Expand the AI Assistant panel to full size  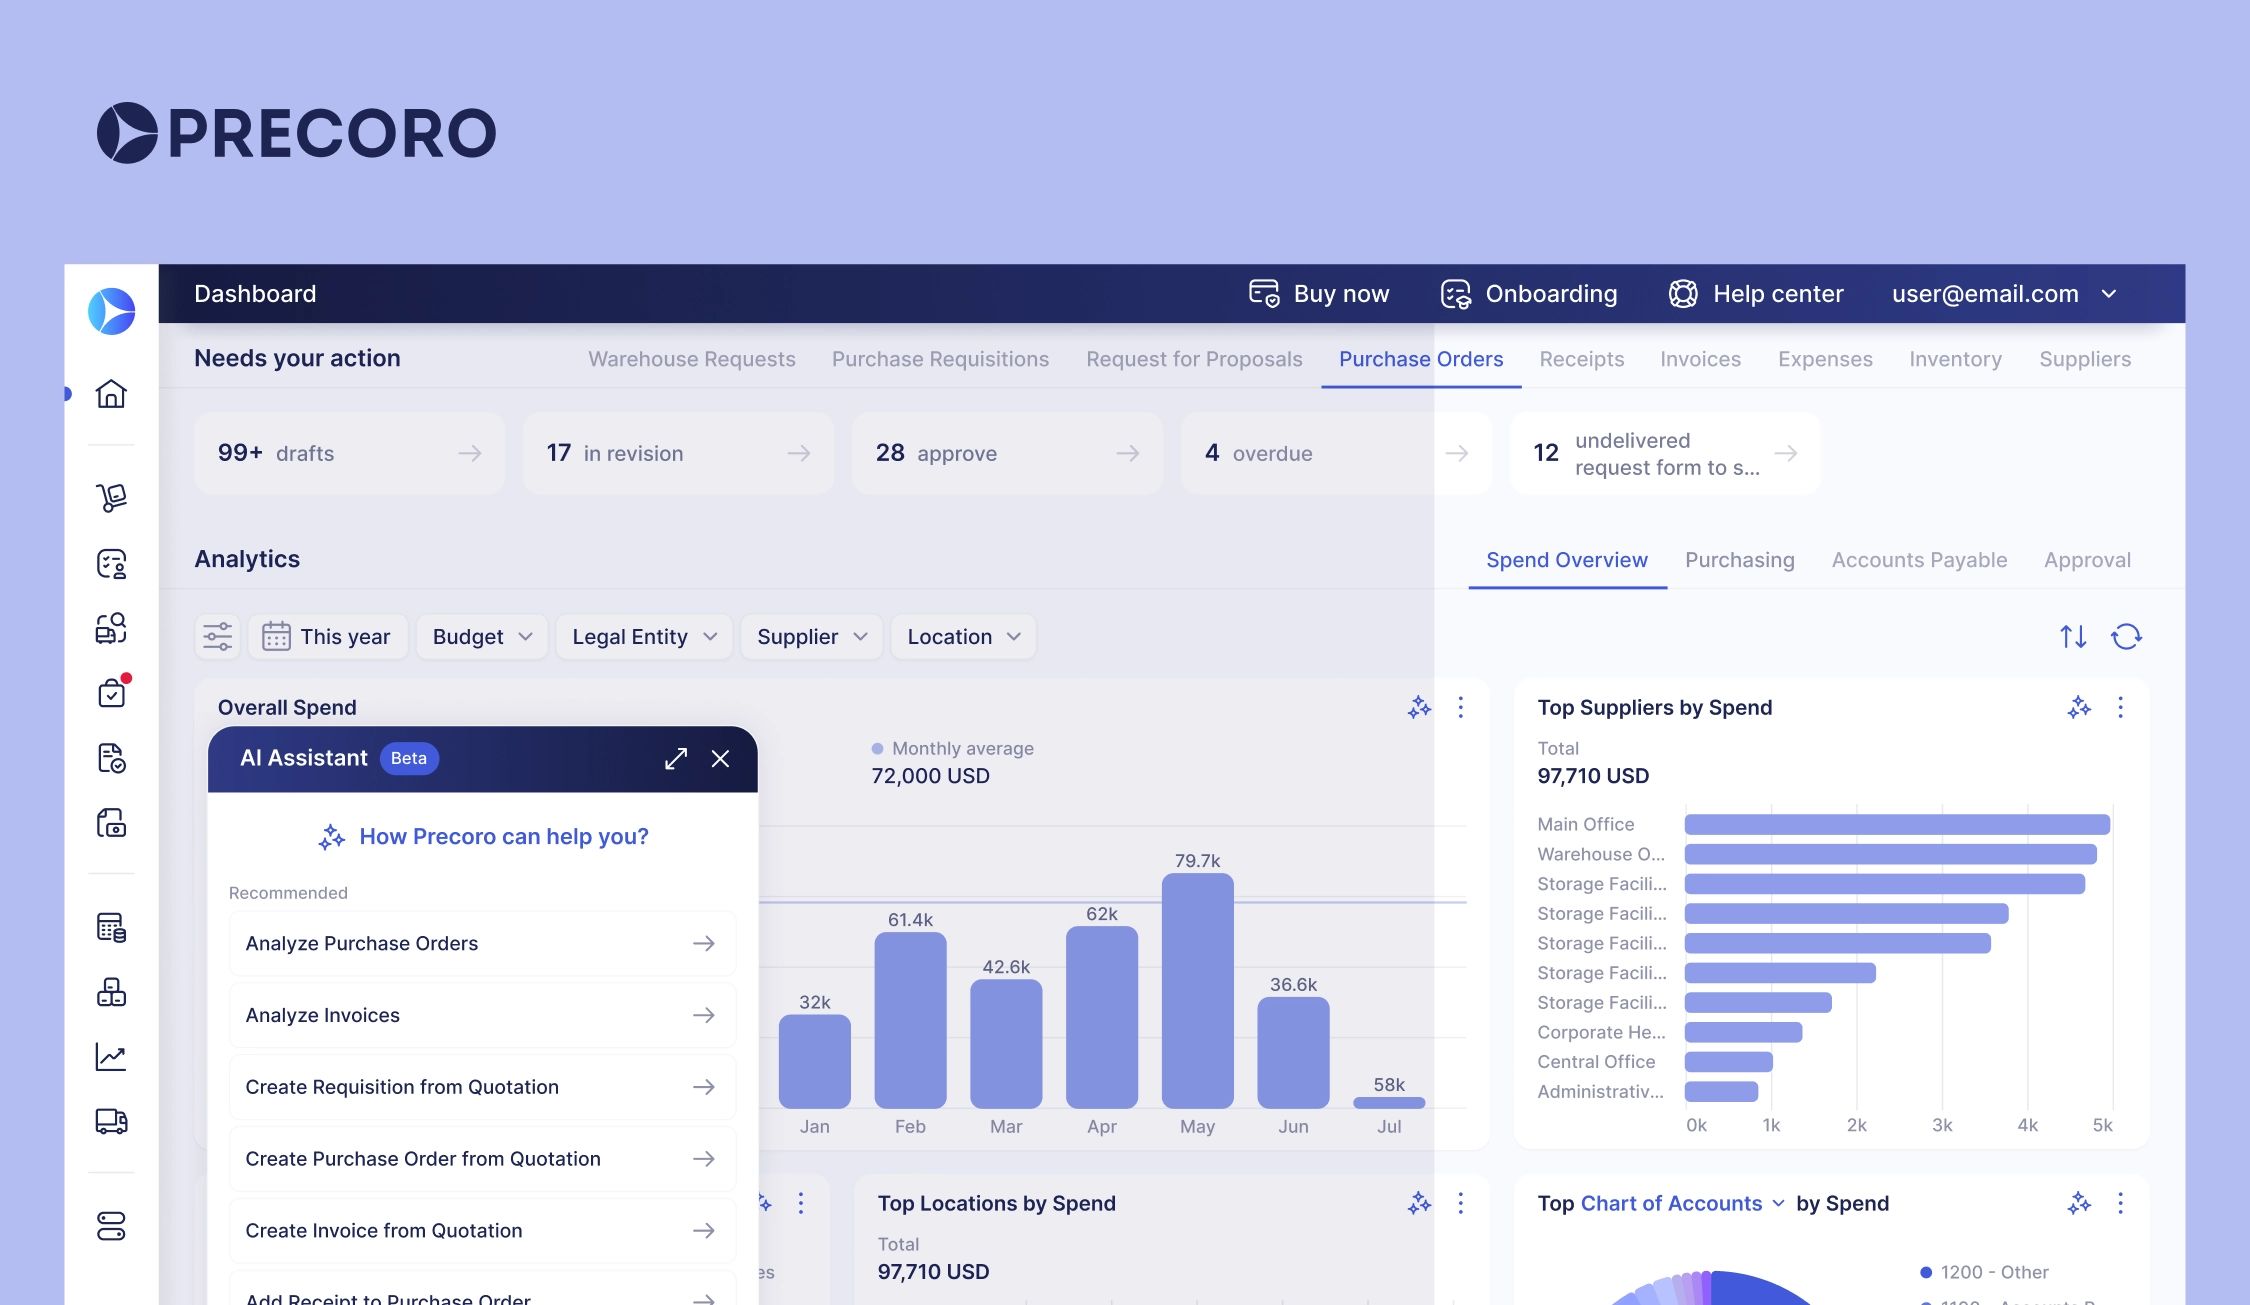676,758
